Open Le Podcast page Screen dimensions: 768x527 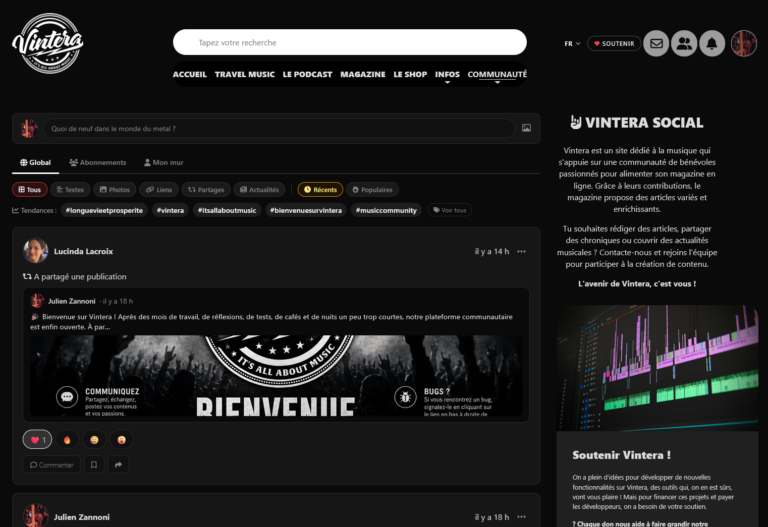tap(307, 74)
